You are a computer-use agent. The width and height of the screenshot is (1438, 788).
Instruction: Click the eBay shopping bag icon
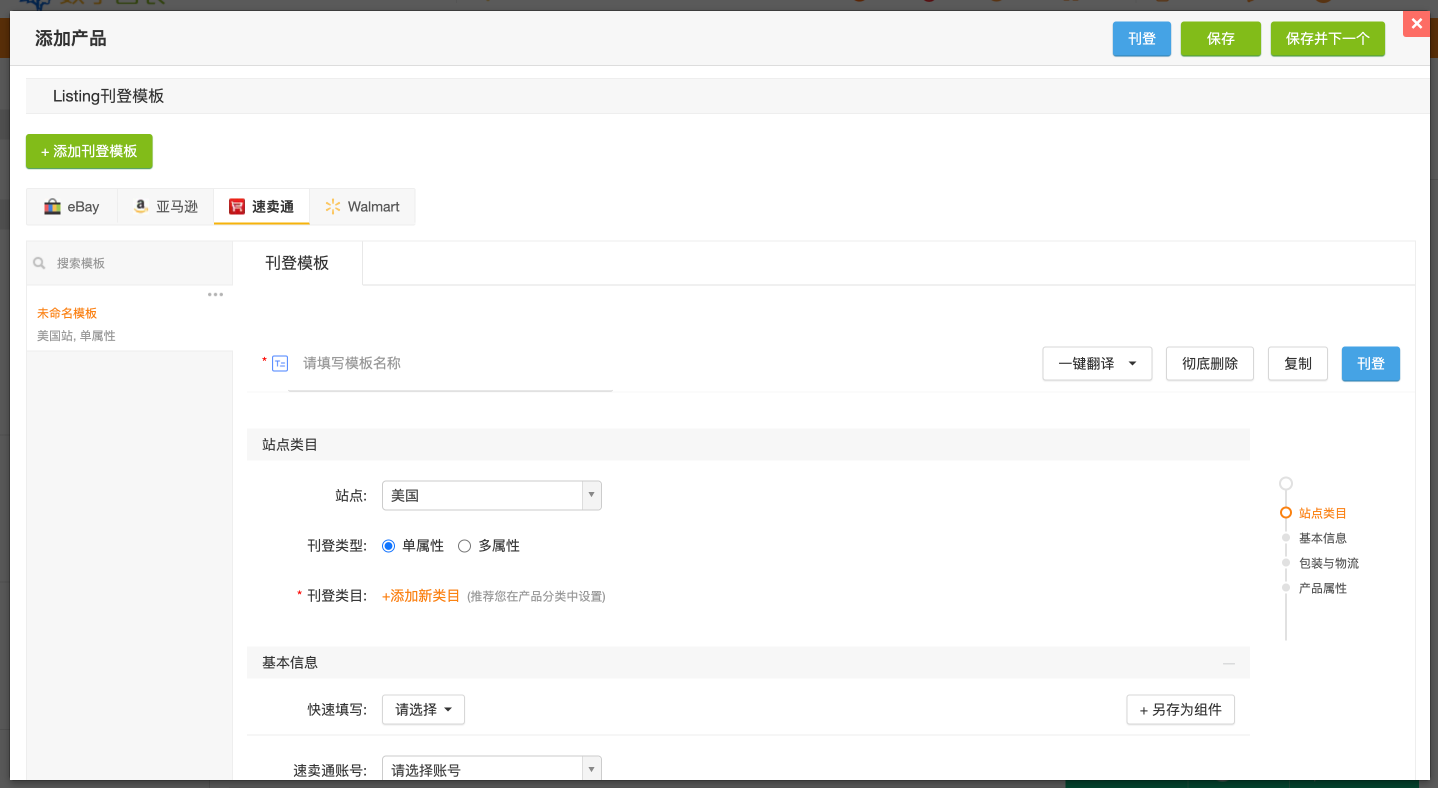[x=52, y=207]
